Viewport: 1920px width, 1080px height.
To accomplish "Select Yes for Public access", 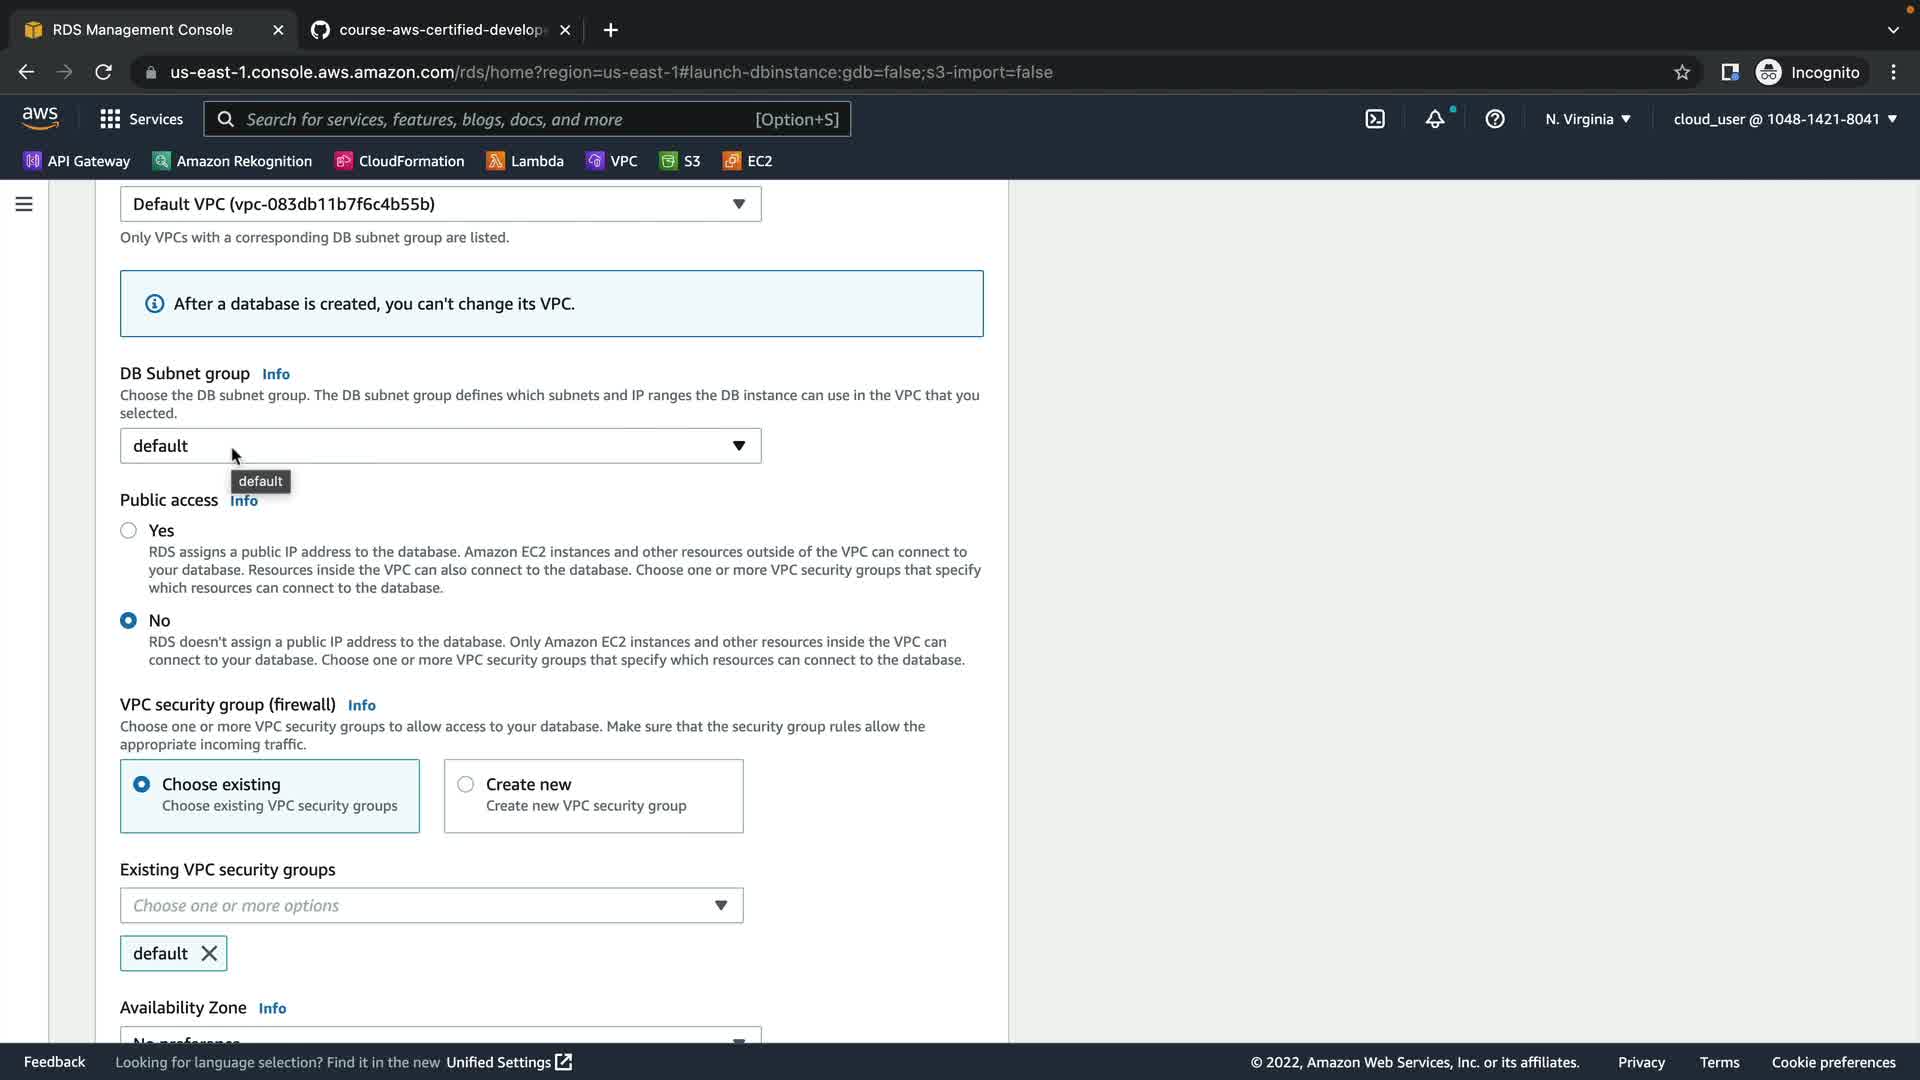I will tap(129, 531).
